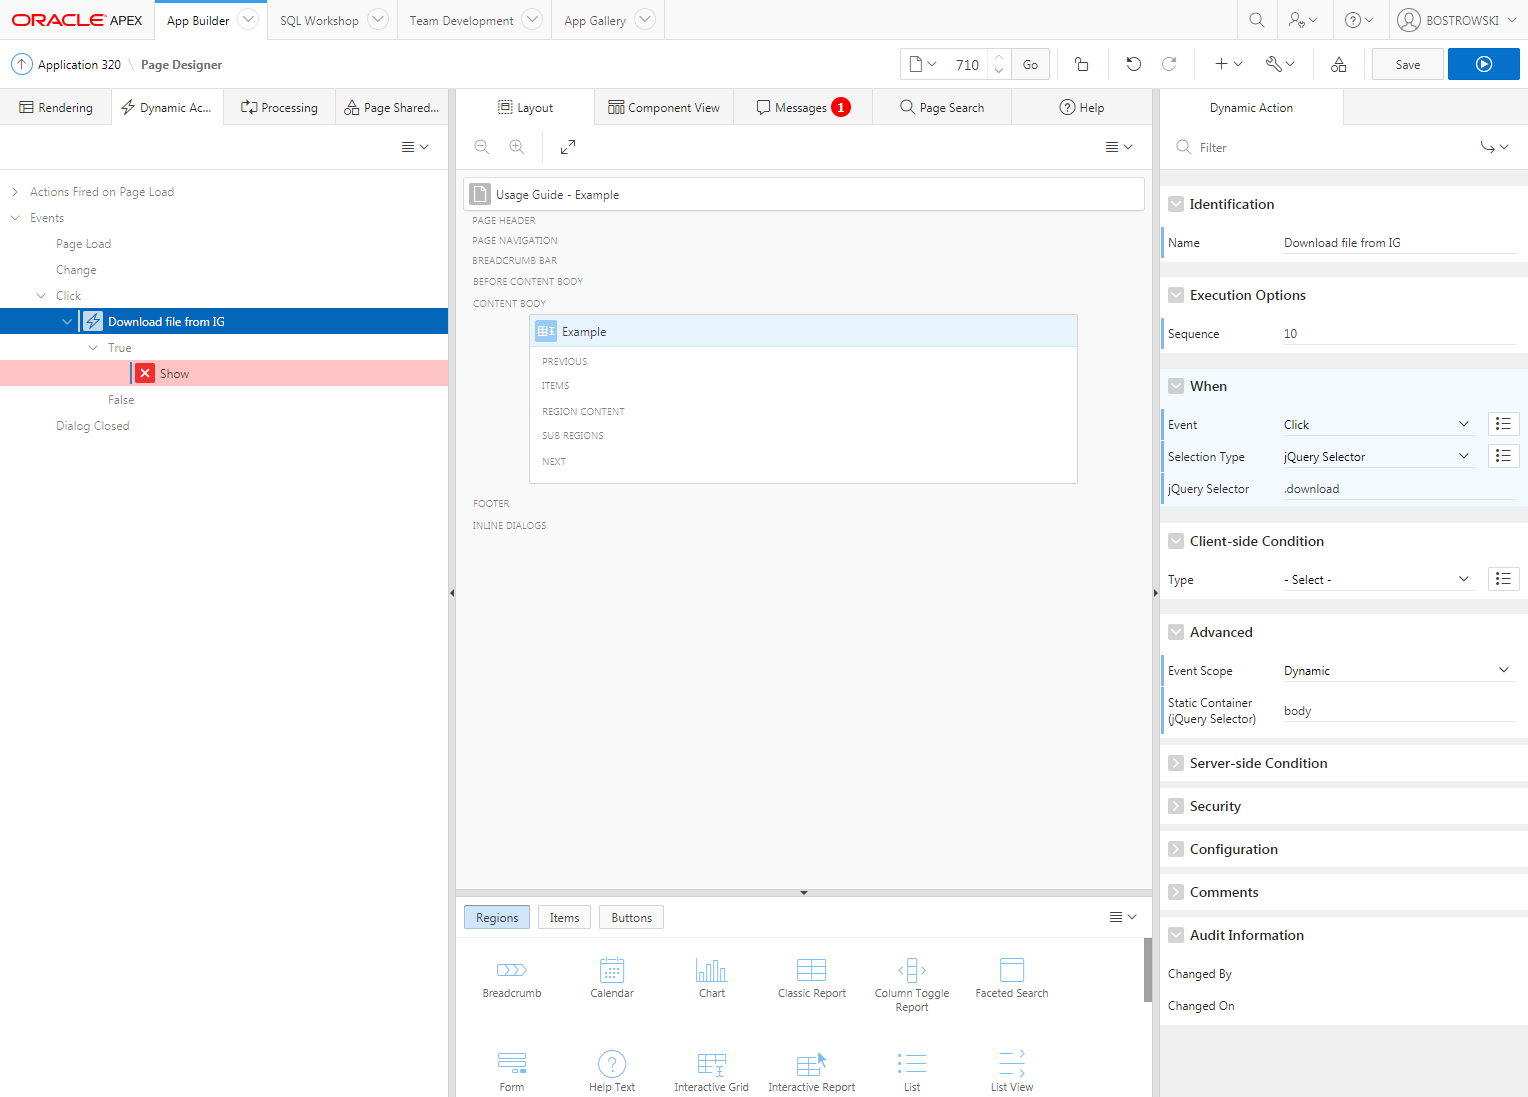Undo the last change
The width and height of the screenshot is (1528, 1097).
click(x=1133, y=64)
